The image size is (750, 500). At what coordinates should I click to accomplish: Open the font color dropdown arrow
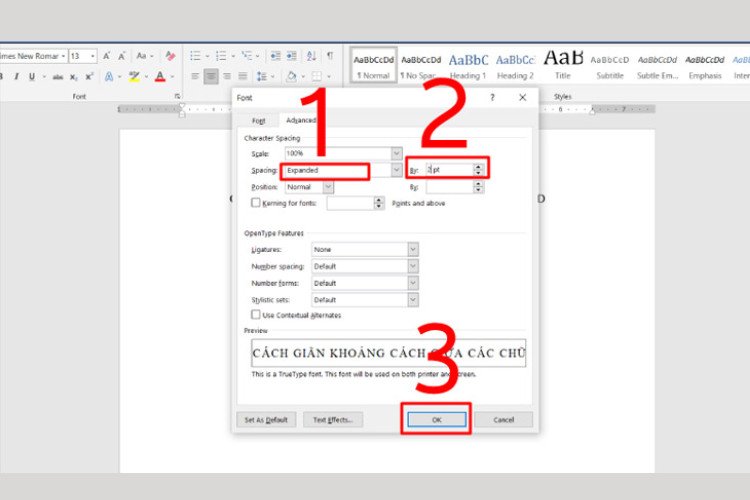pos(172,77)
